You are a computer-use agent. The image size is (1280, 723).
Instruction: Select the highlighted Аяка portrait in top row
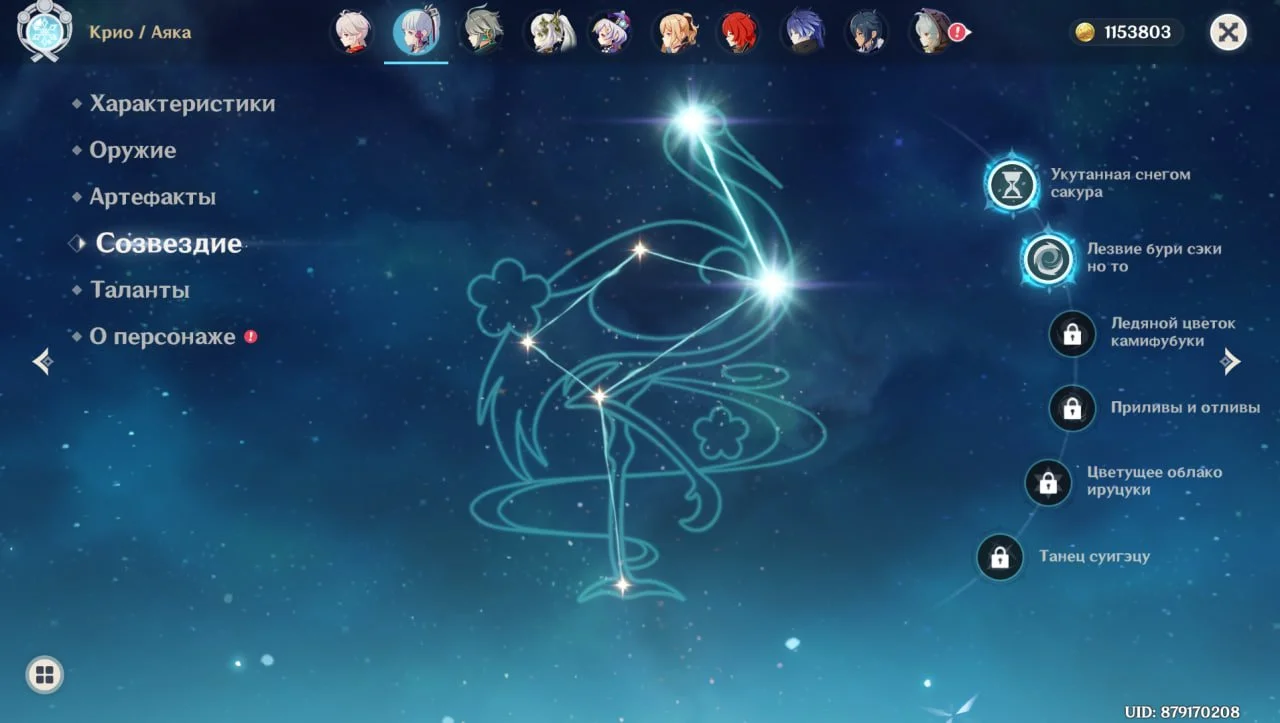[415, 32]
